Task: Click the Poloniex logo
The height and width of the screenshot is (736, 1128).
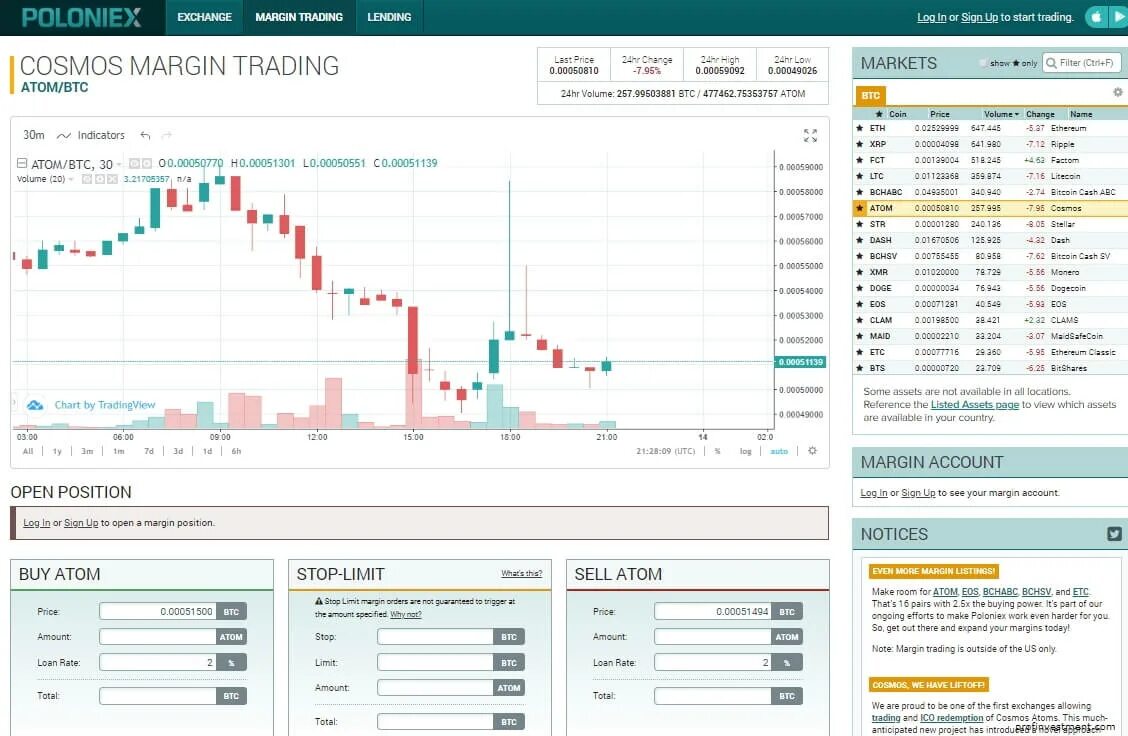Action: point(81,17)
